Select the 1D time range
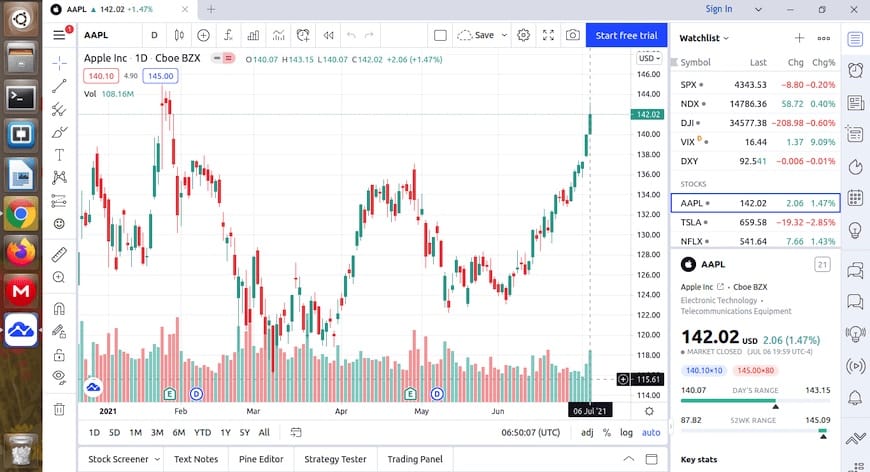This screenshot has width=870, height=472. [x=94, y=433]
